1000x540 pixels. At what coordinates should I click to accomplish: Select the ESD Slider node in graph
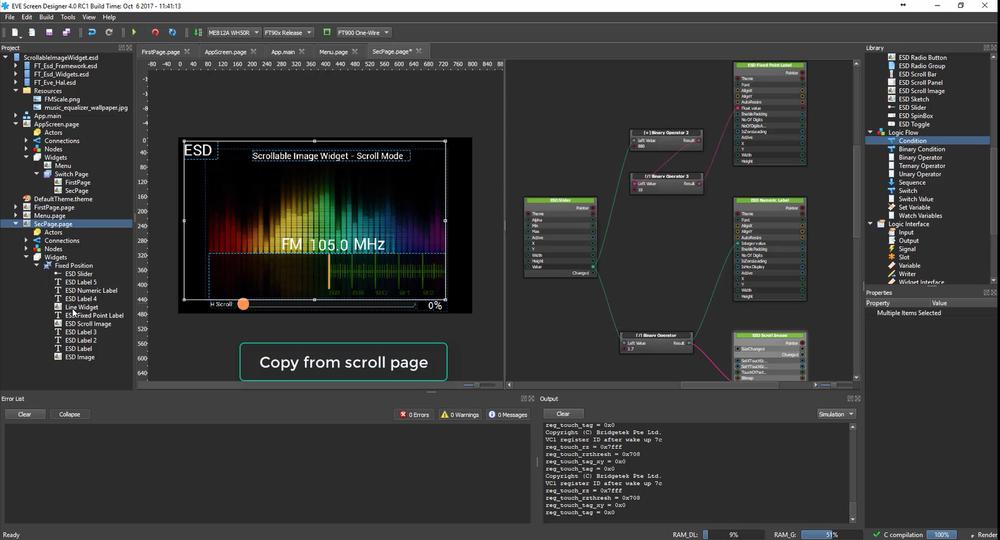tap(560, 238)
